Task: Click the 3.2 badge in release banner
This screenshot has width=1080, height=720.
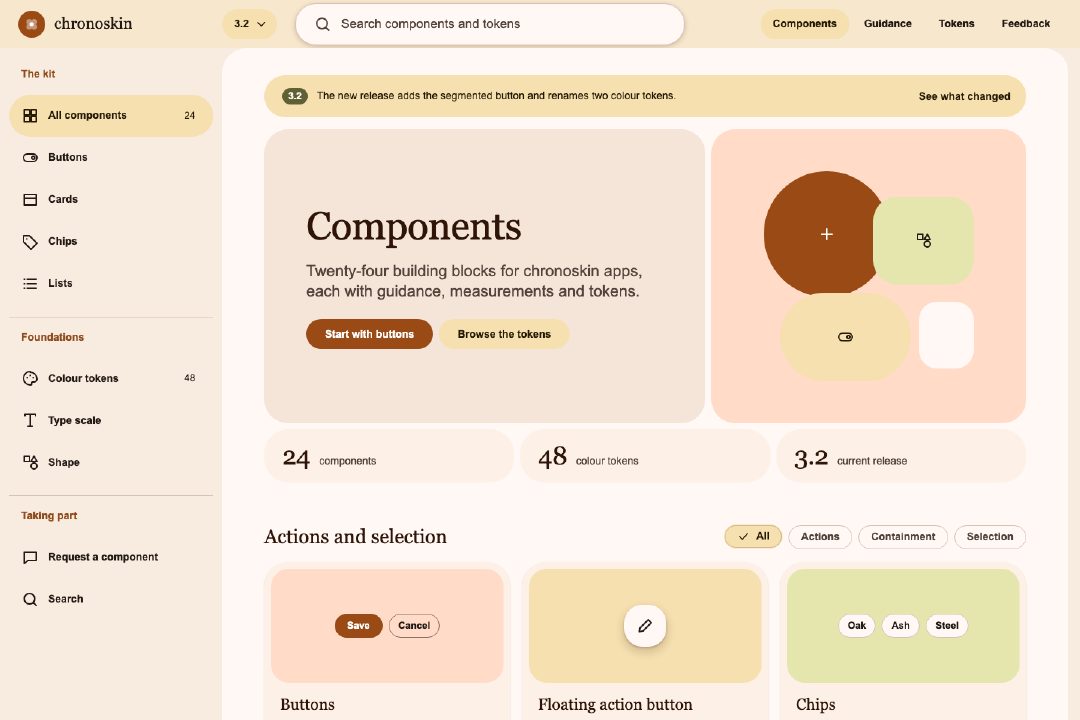Action: tap(295, 96)
